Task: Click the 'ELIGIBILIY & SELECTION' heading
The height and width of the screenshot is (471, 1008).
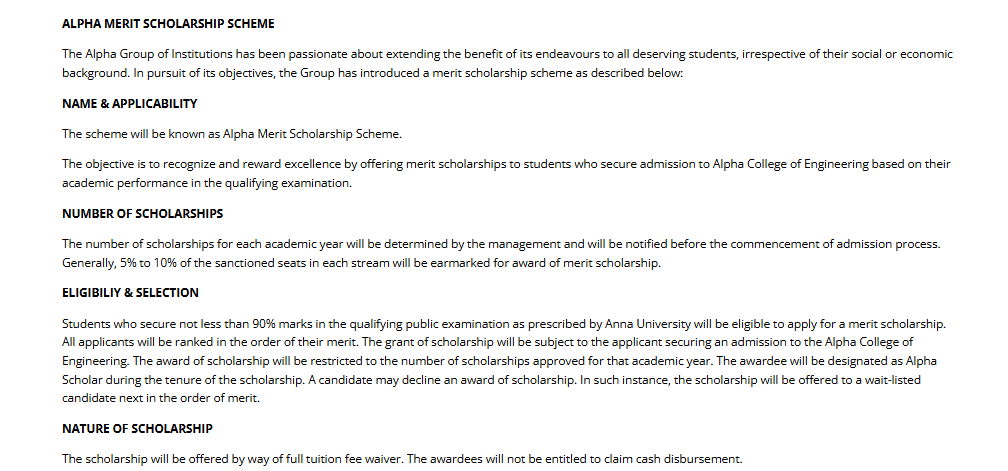Action: click(130, 293)
